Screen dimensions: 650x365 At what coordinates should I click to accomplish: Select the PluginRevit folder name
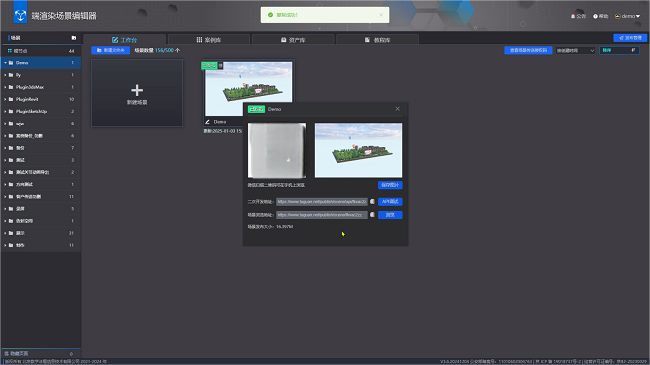(x=27, y=99)
